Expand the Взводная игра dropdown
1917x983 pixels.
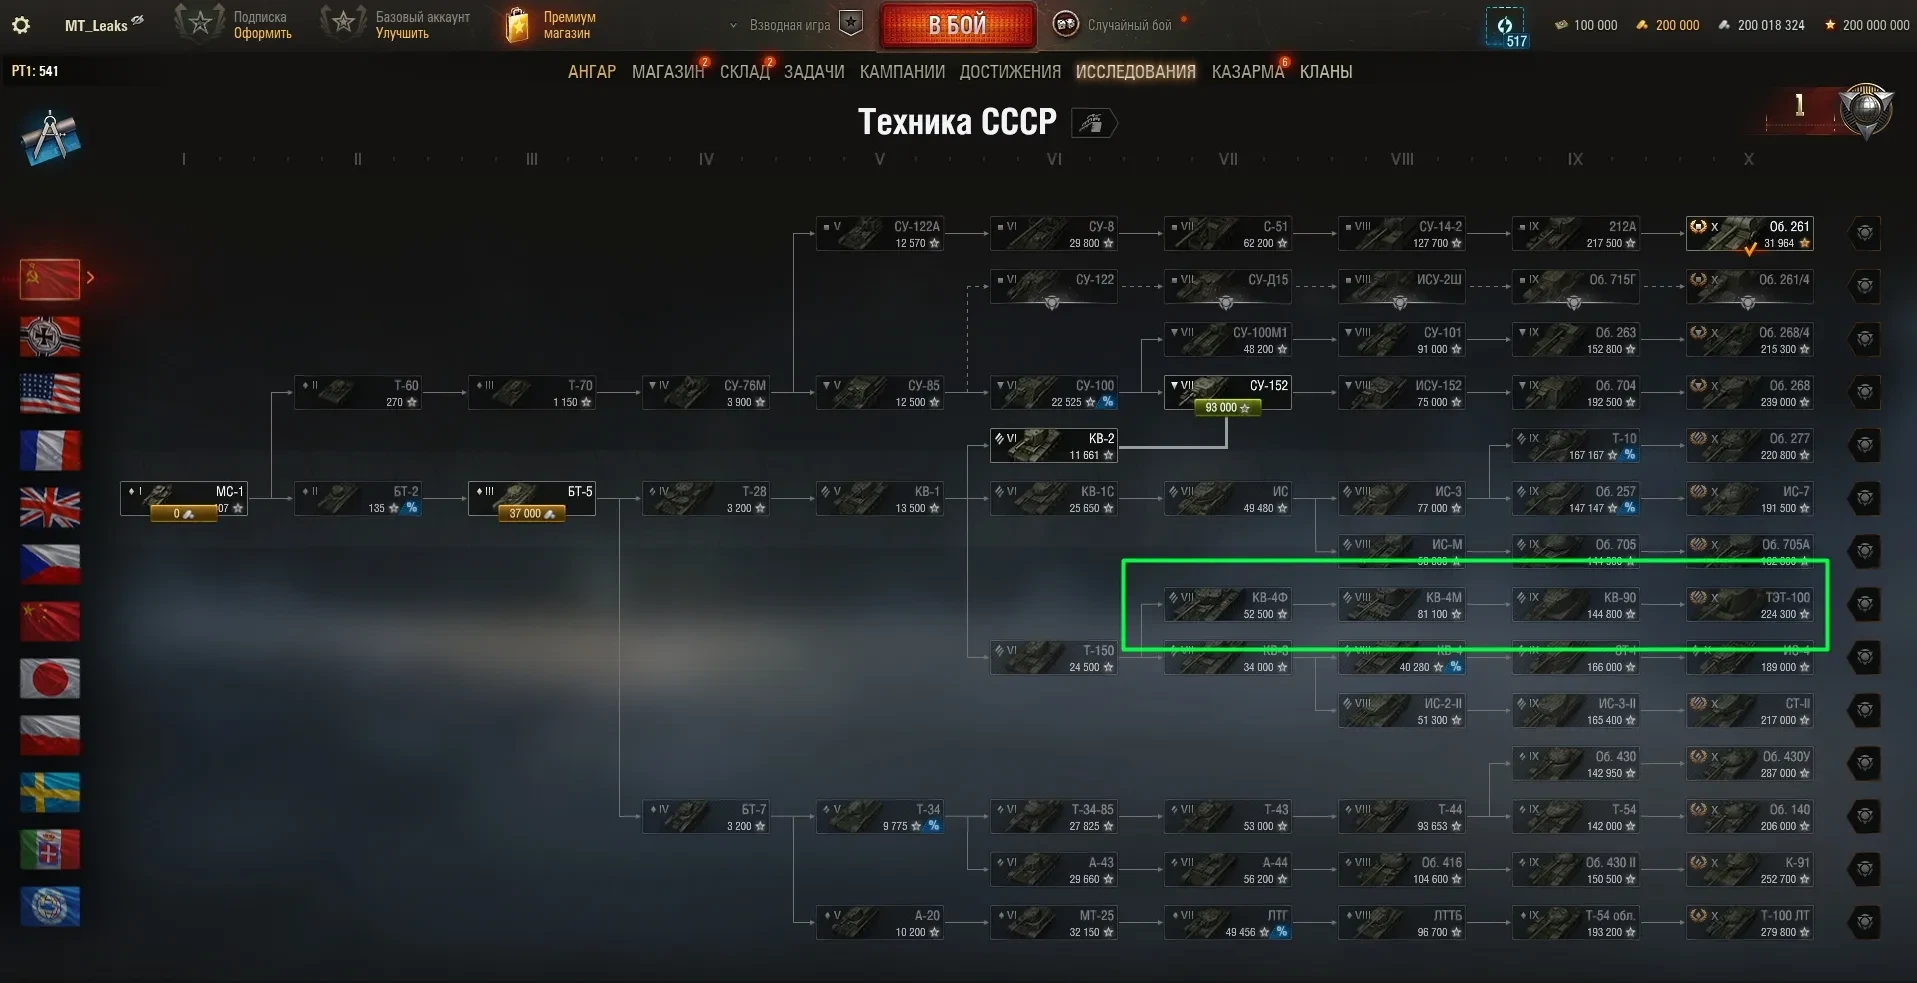tap(733, 26)
